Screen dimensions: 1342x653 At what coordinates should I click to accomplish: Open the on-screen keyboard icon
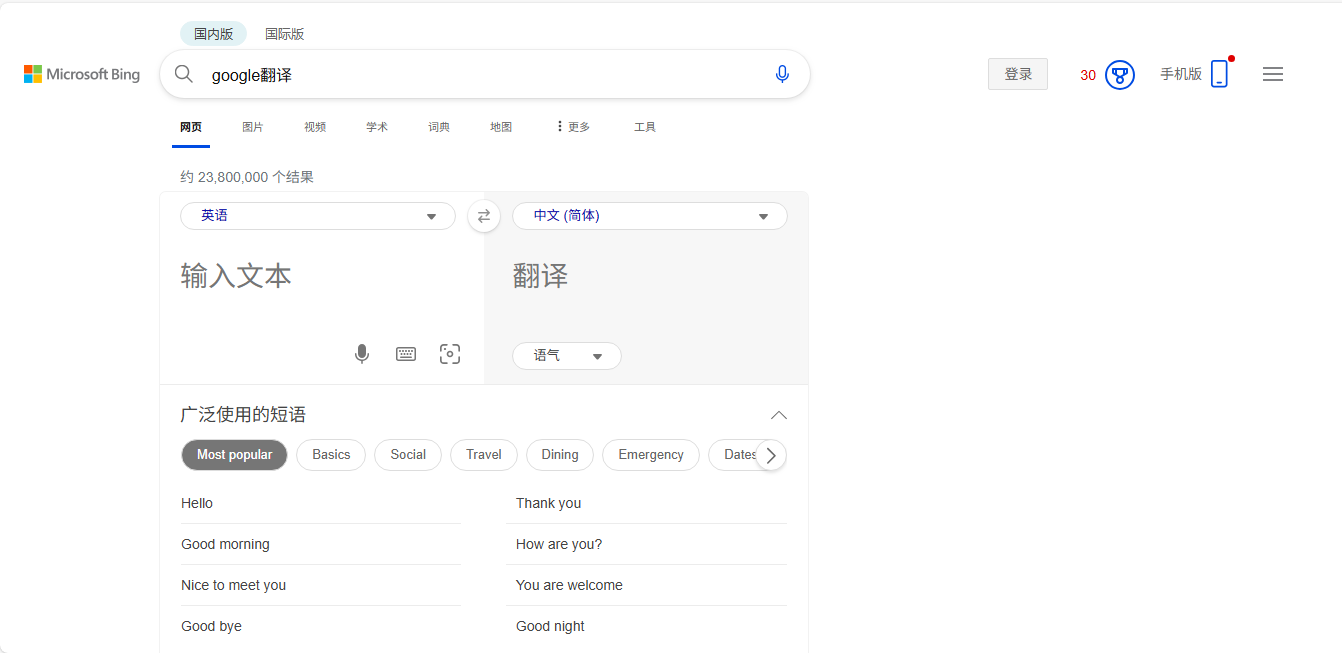coord(406,354)
